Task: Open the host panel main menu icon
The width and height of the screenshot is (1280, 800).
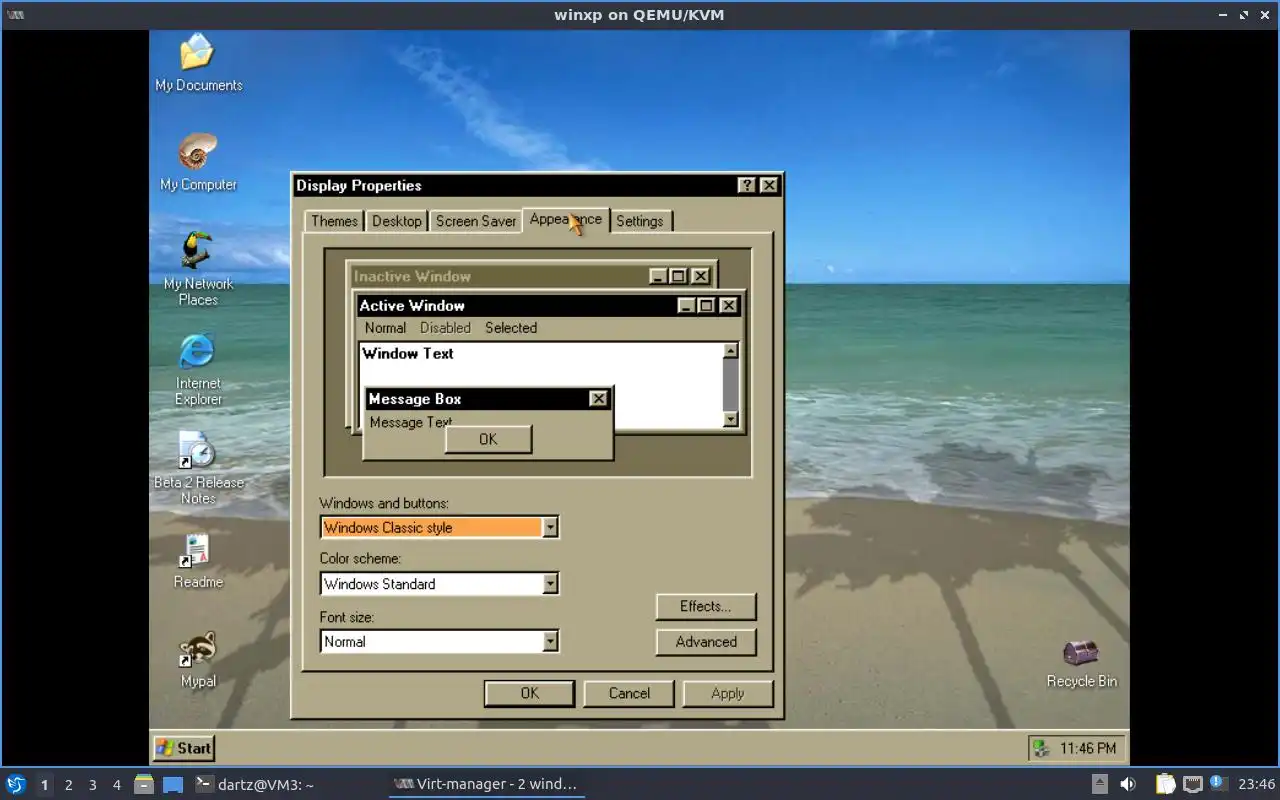Action: pos(16,784)
